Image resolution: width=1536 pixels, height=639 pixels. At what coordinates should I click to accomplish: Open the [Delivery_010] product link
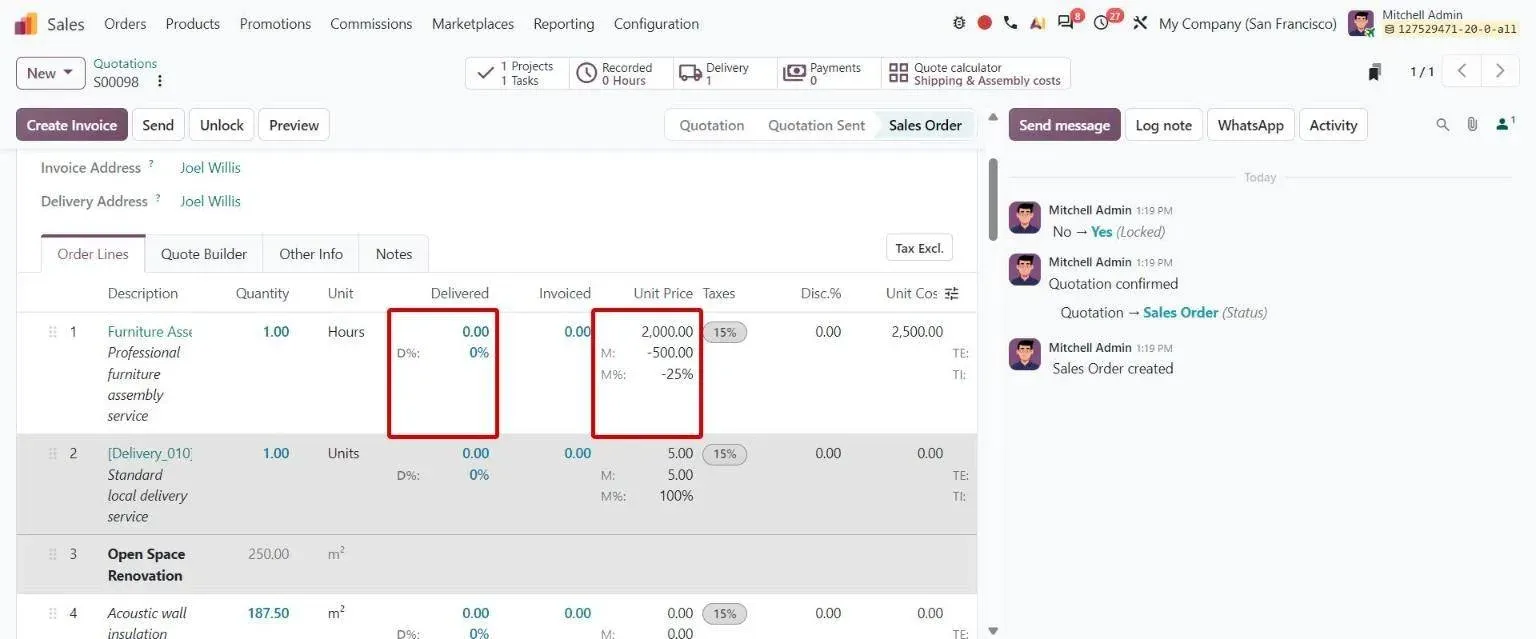(x=149, y=453)
